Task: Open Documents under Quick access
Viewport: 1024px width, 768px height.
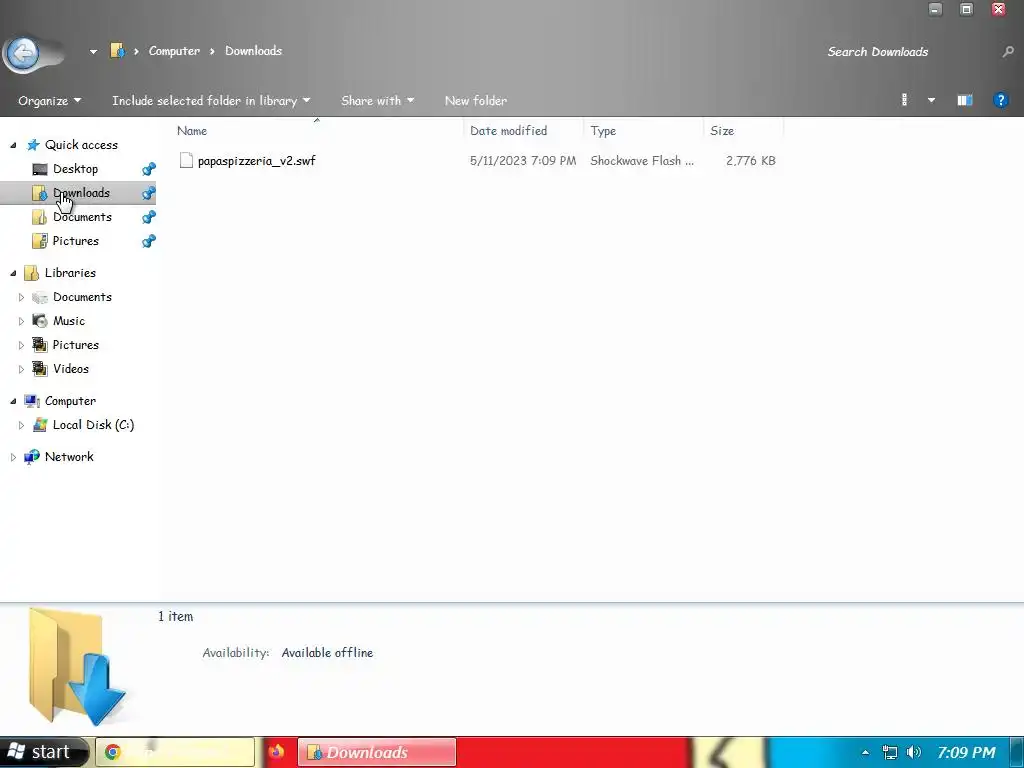Action: click(x=82, y=217)
